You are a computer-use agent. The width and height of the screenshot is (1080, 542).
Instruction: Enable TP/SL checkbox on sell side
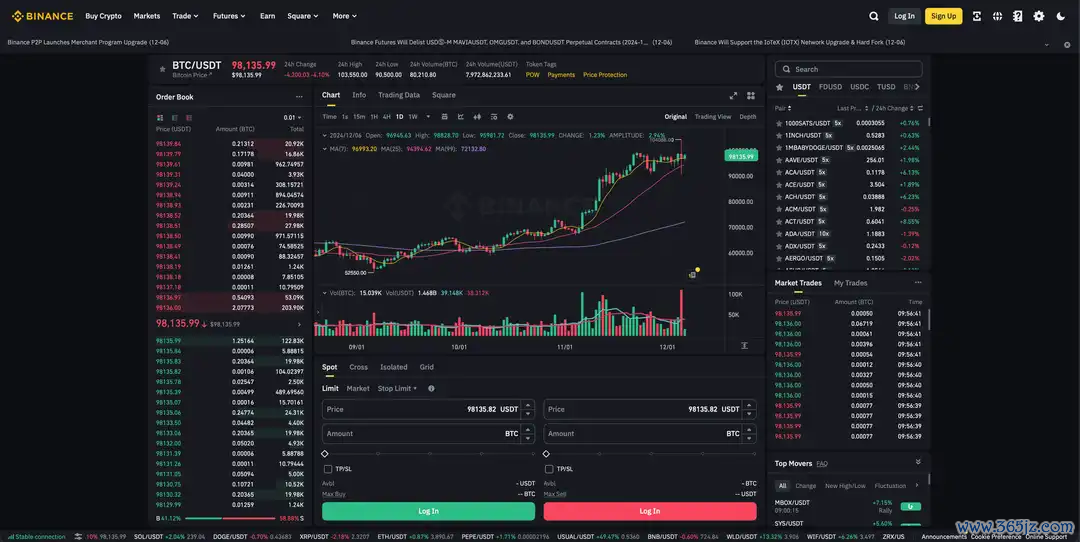coord(549,469)
